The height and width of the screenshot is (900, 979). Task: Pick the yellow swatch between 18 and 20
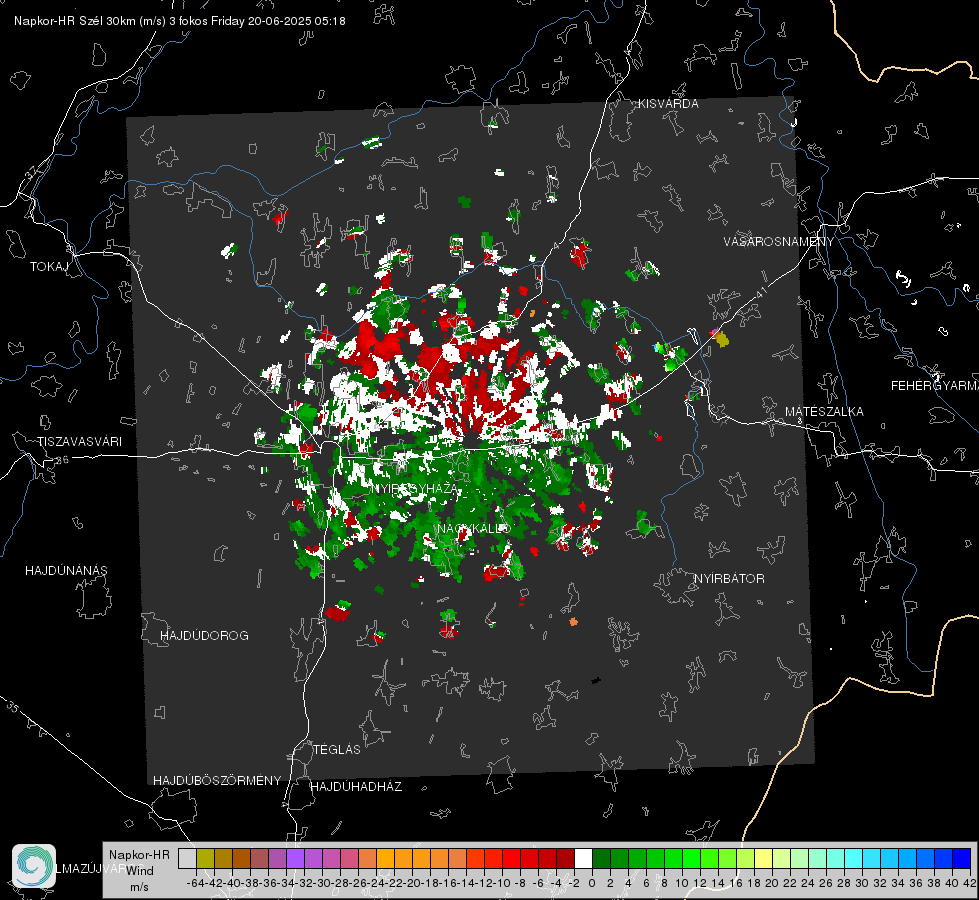tap(764, 858)
